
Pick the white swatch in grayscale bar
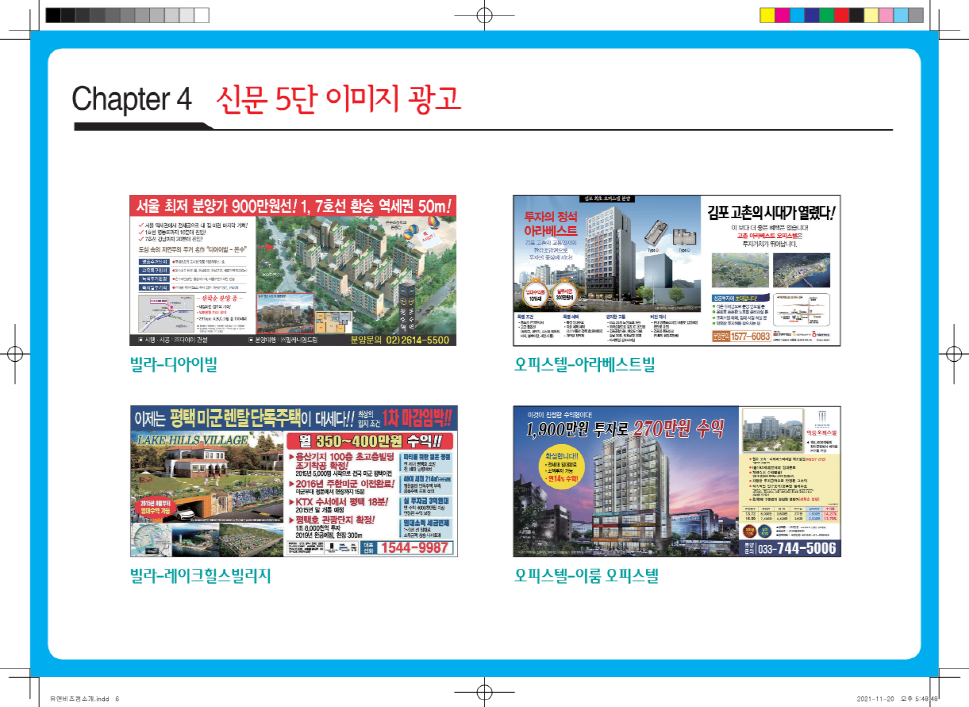[202, 15]
